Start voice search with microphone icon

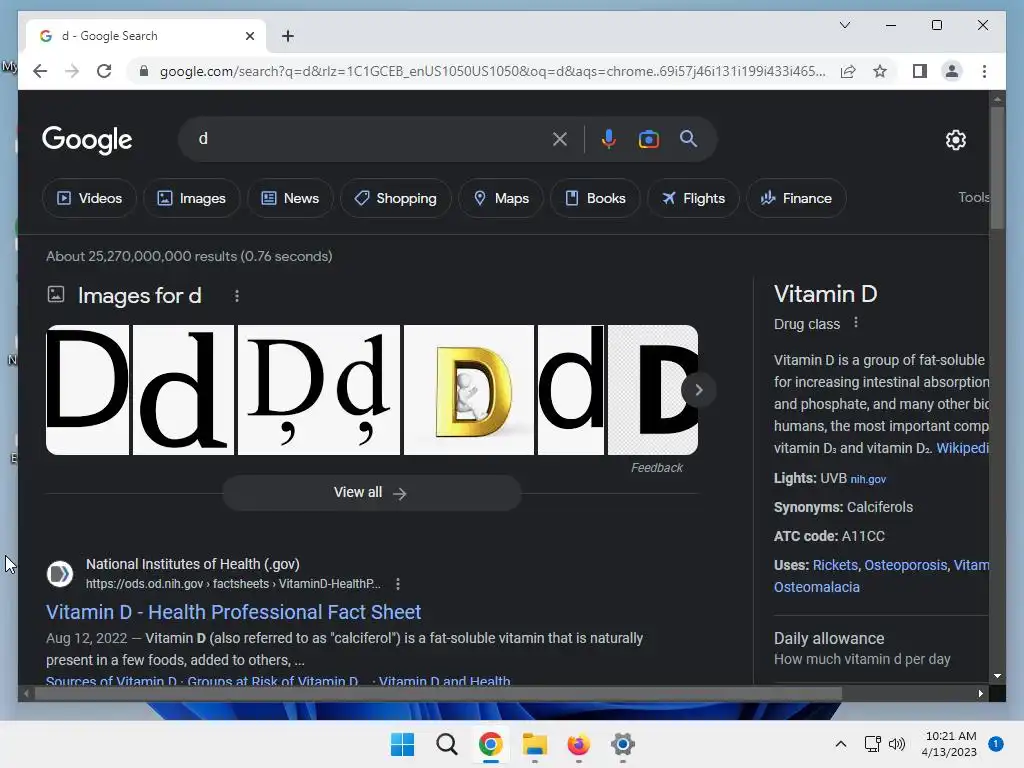tap(609, 139)
